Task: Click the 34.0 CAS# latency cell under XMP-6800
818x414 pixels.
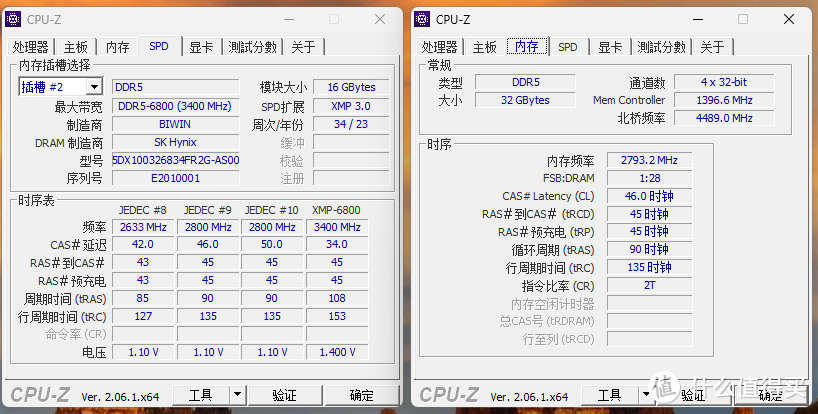Action: 337,245
